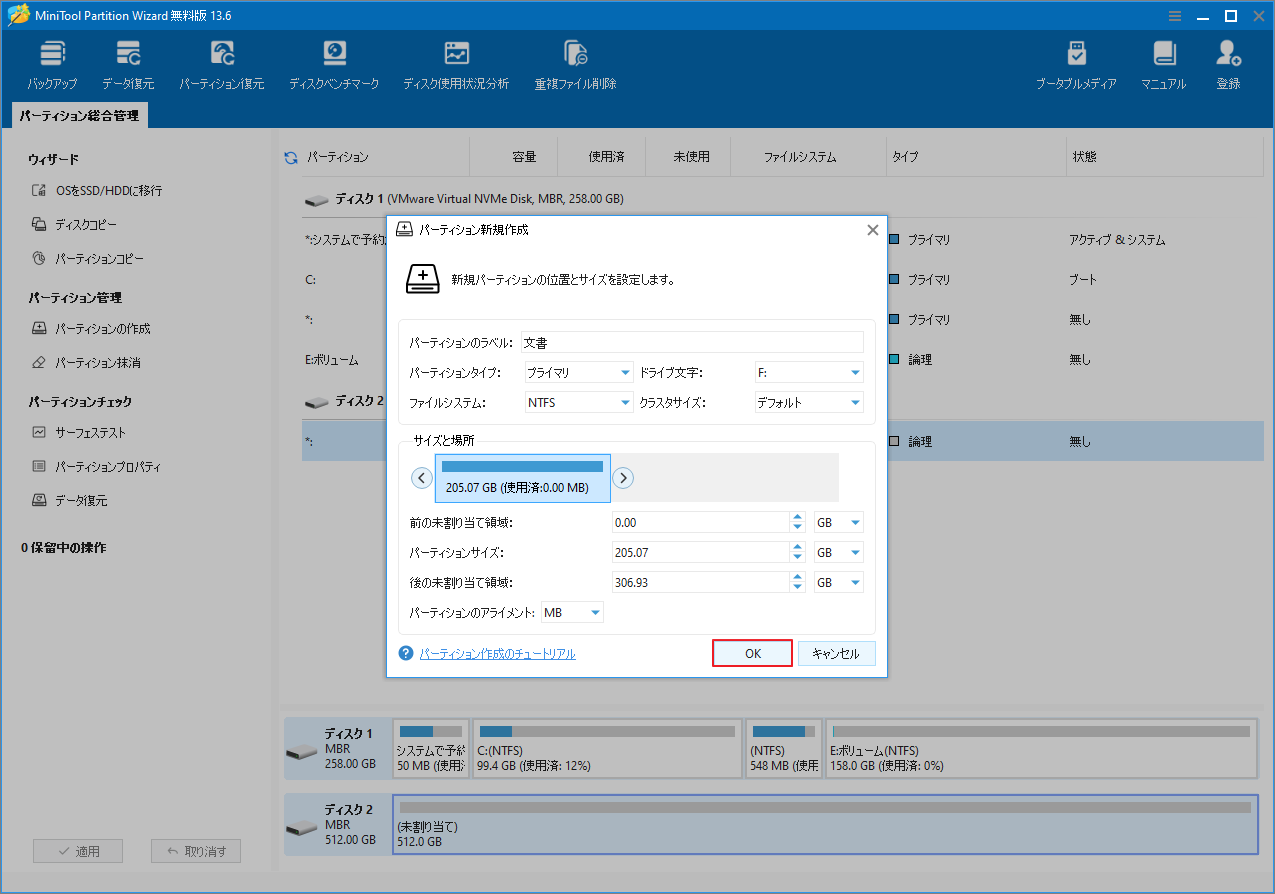1275x894 pixels.
Task: Open ディスク使用状況分析 disk space analyzer
Action: 456,63
